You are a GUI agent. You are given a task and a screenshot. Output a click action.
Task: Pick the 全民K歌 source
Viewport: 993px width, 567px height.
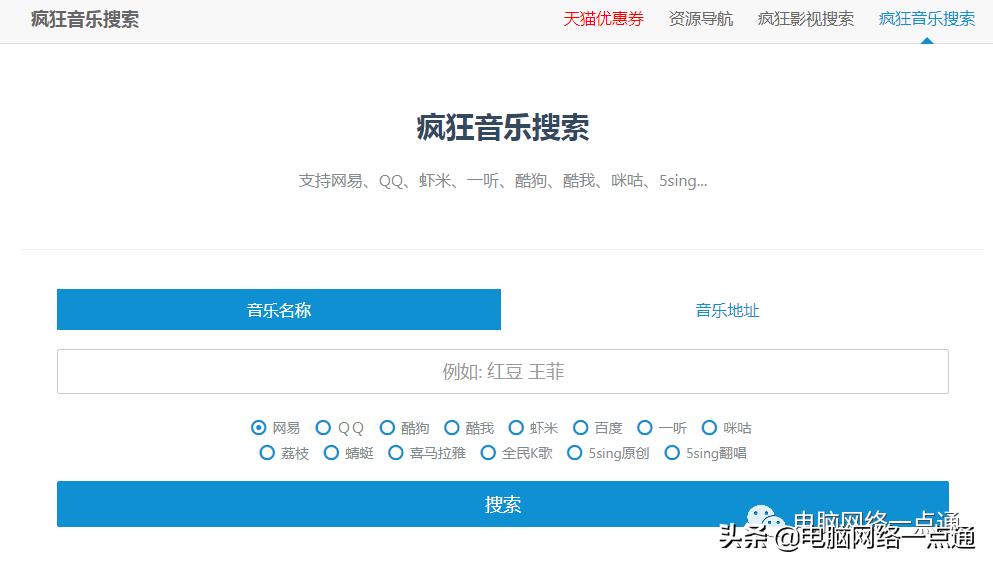click(x=488, y=453)
